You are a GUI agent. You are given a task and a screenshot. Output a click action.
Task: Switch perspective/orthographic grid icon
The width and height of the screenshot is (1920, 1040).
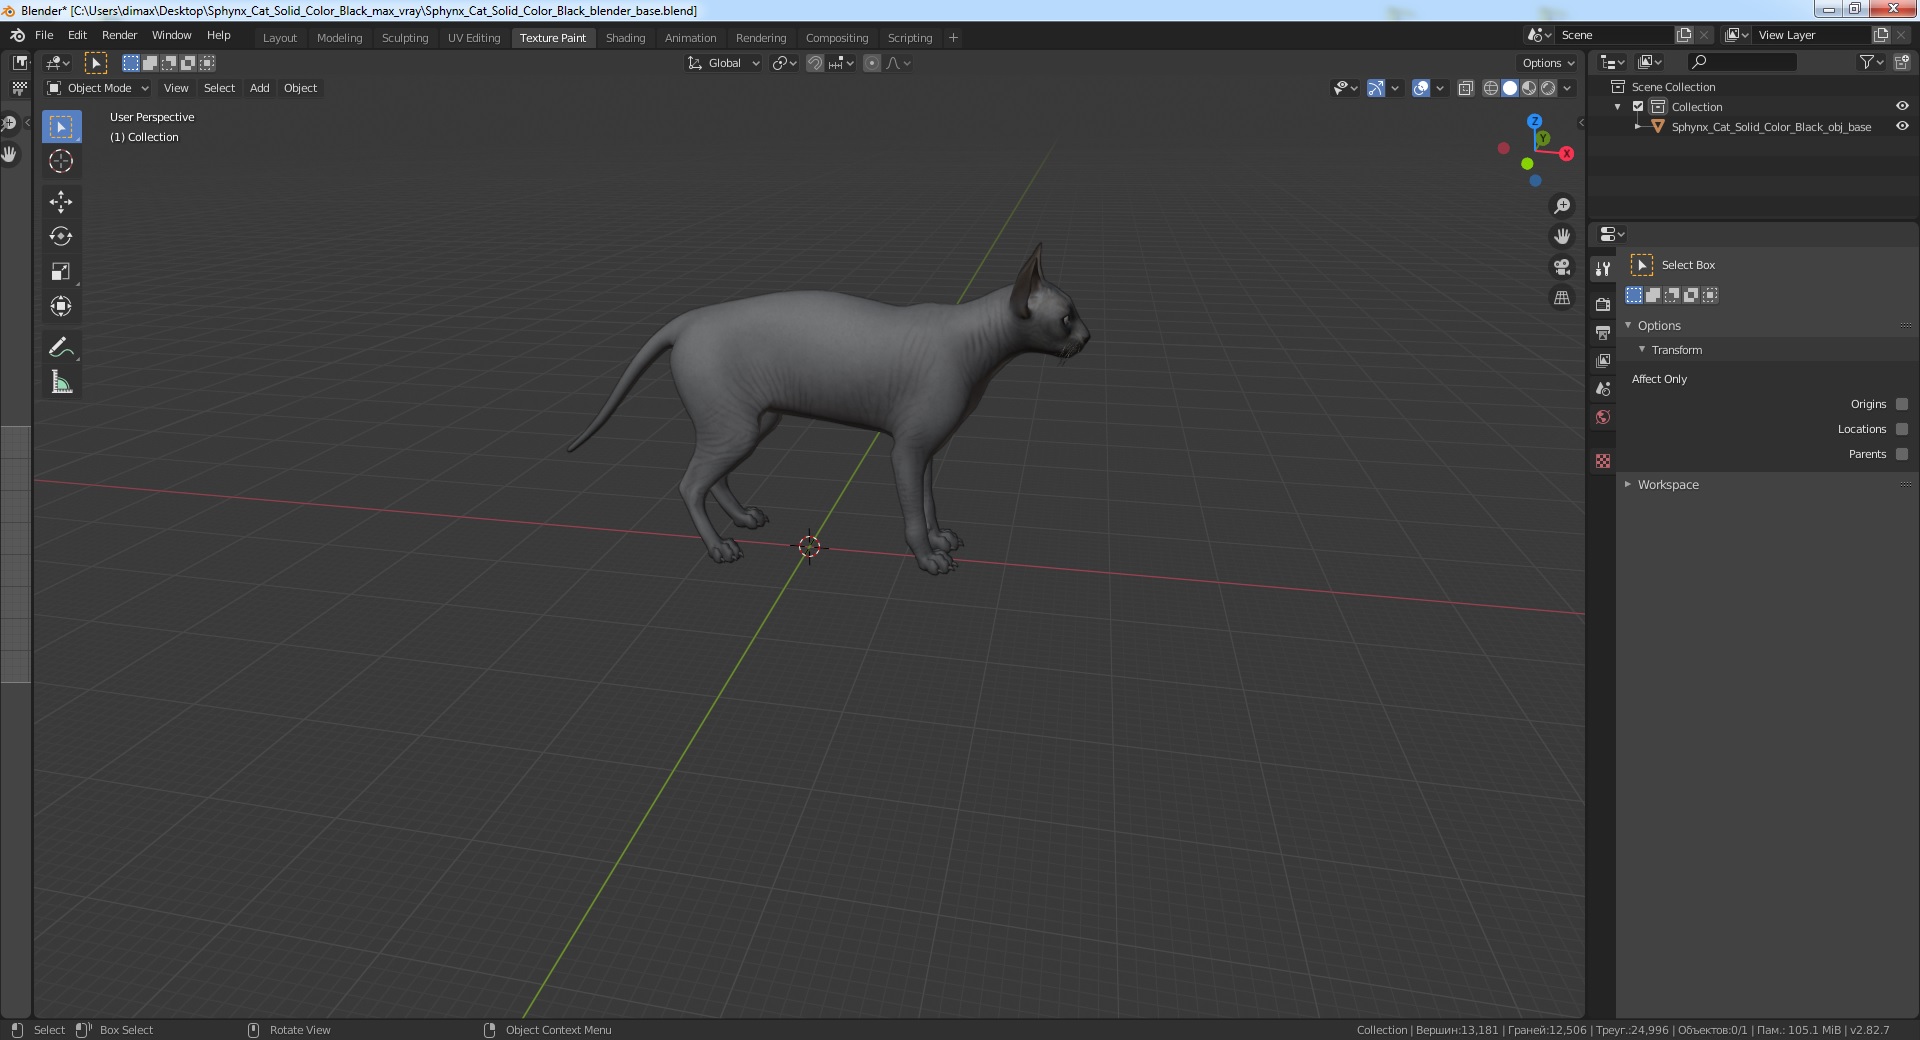[1562, 298]
